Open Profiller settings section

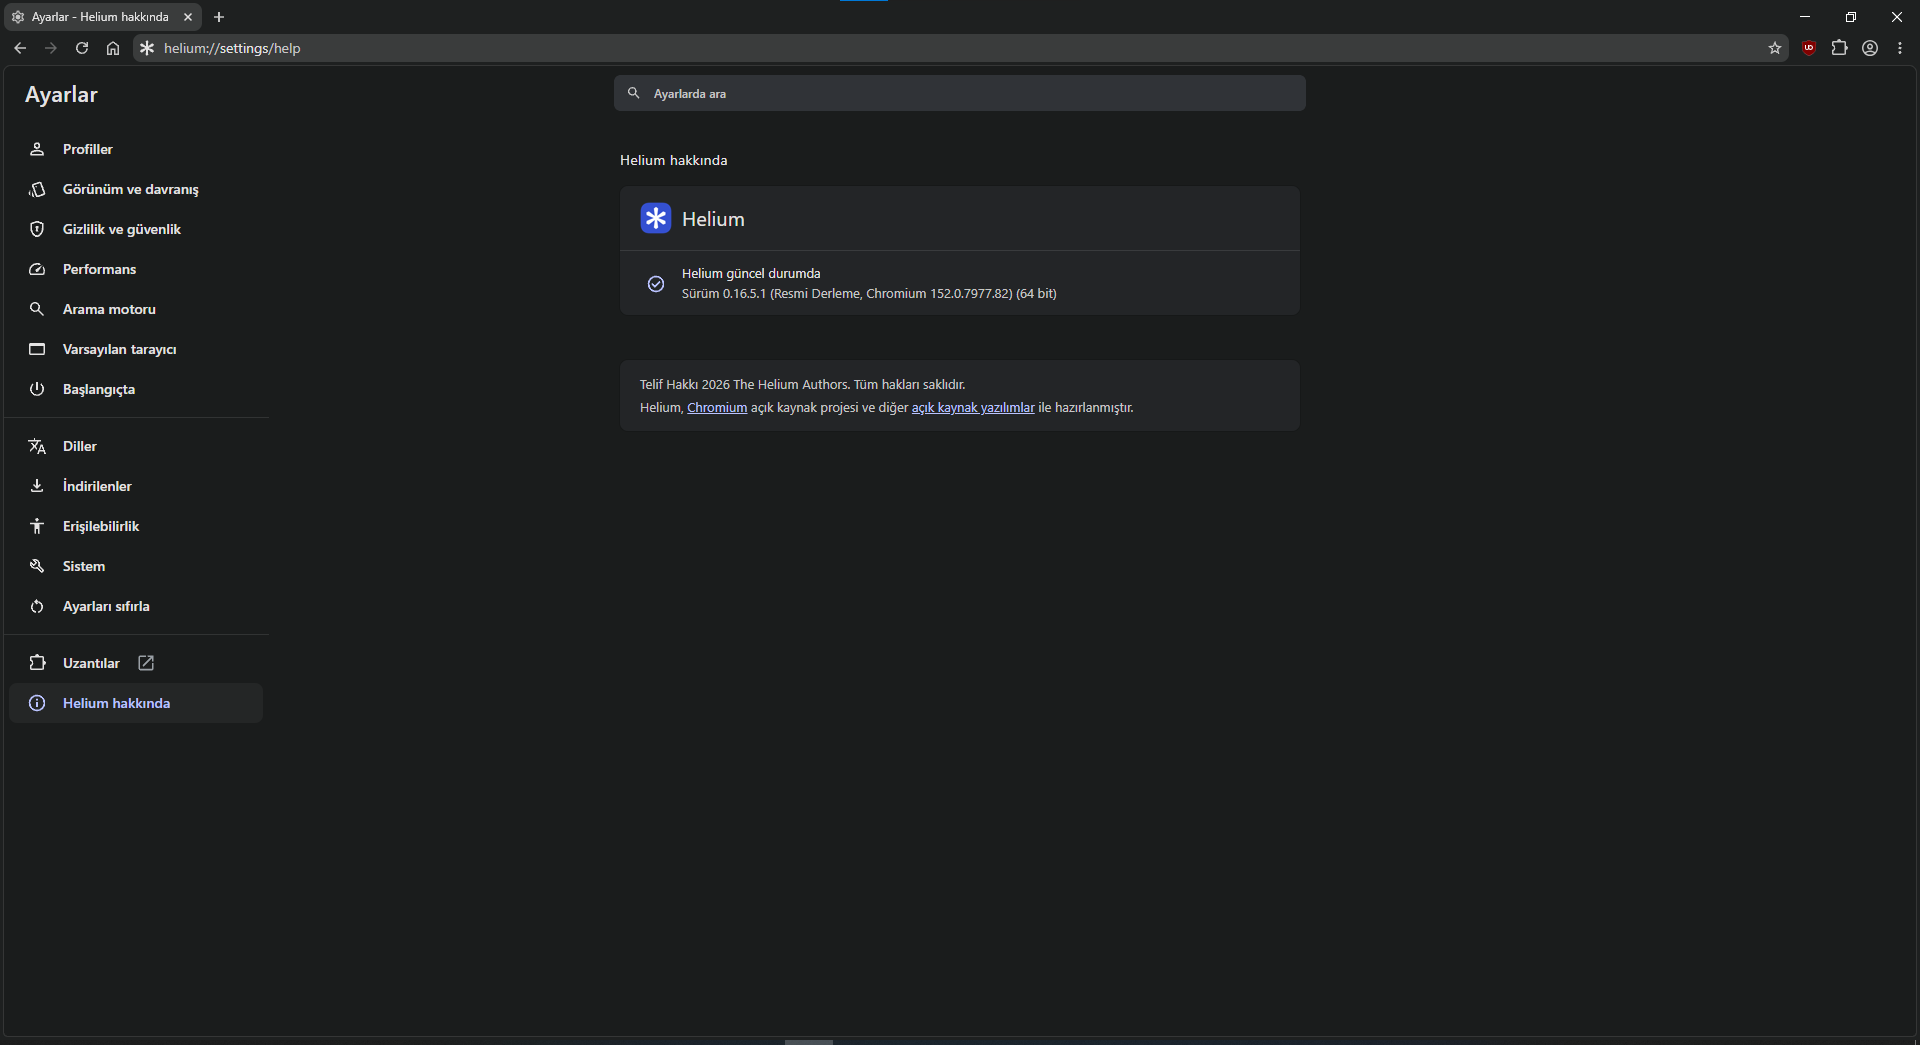(136, 149)
